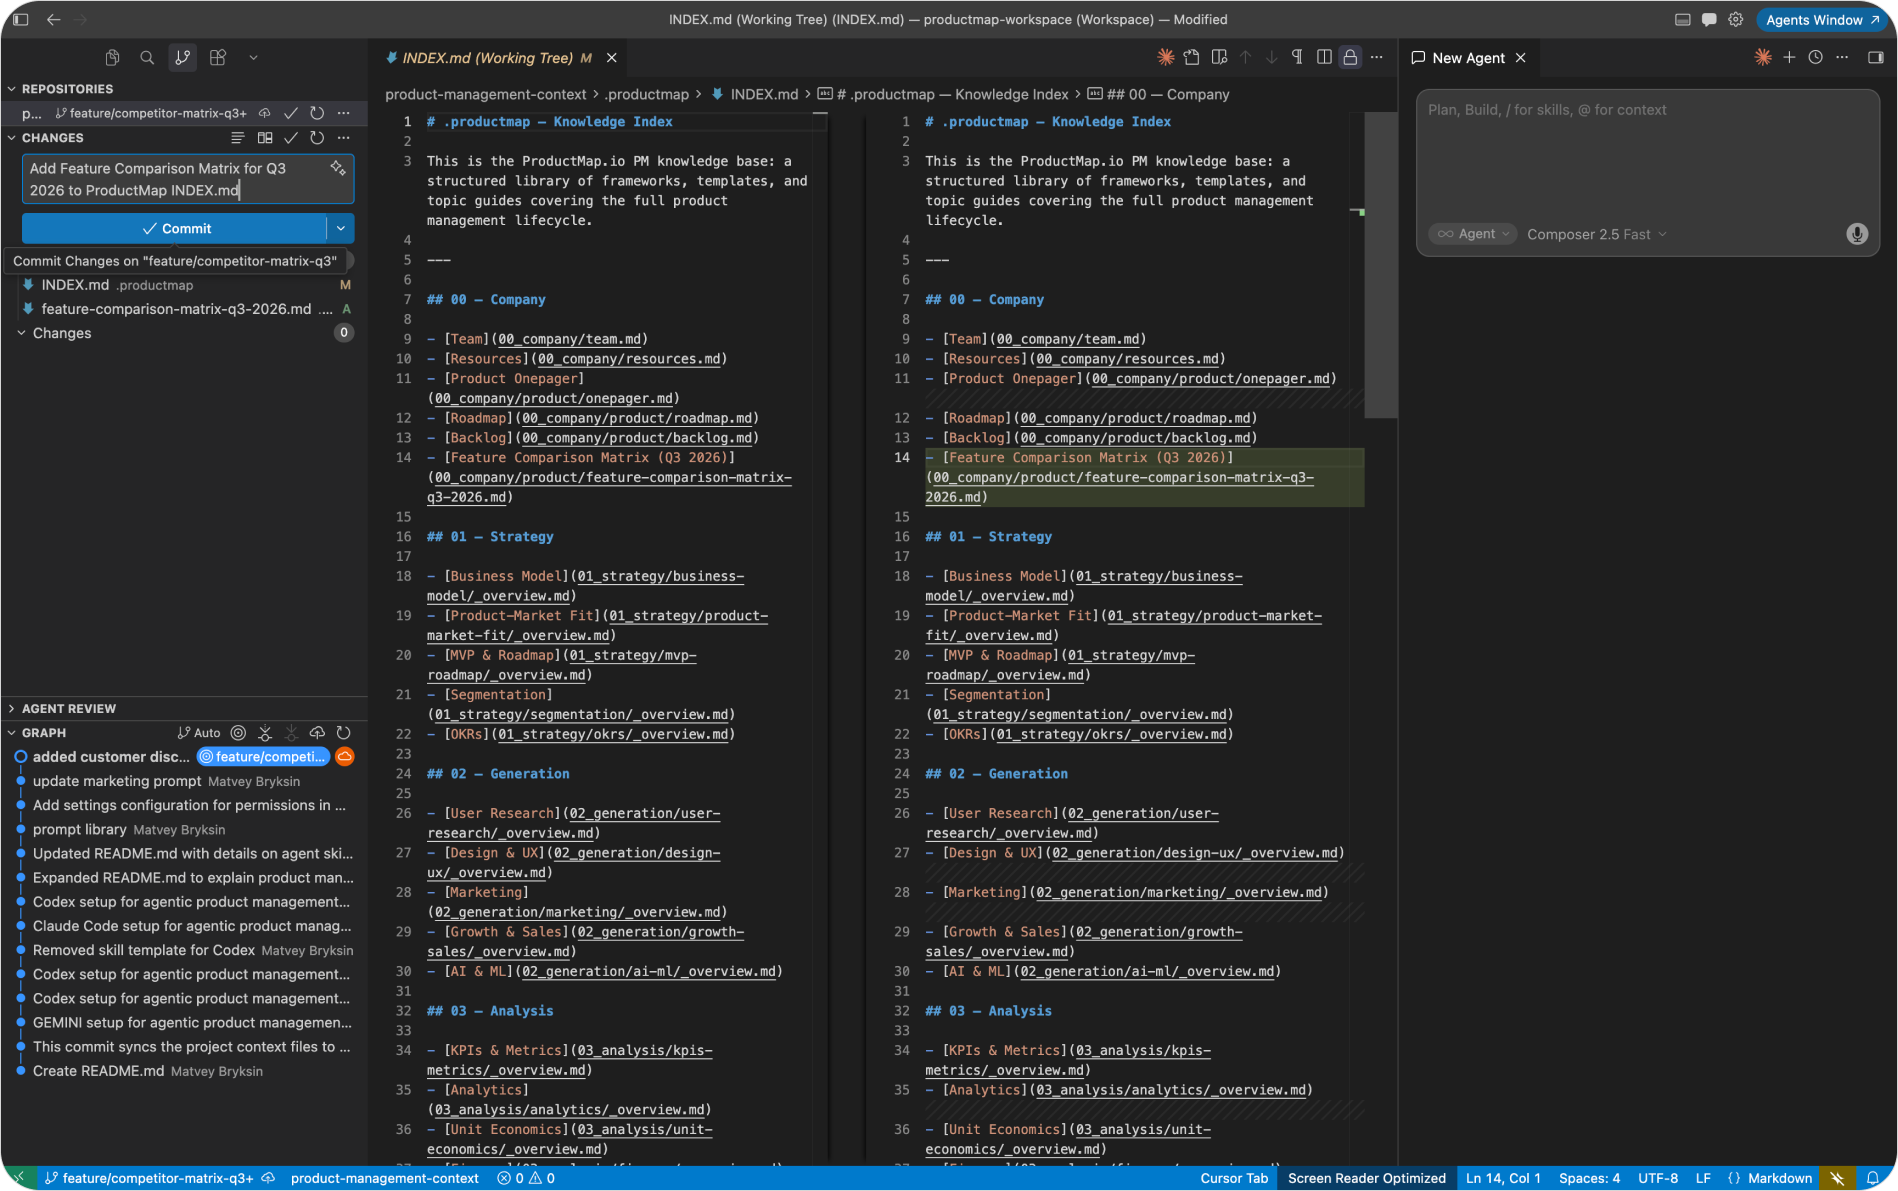Expand the AGENT REVIEW section
Image resolution: width=1898 pixels, height=1191 pixels.
coord(68,708)
